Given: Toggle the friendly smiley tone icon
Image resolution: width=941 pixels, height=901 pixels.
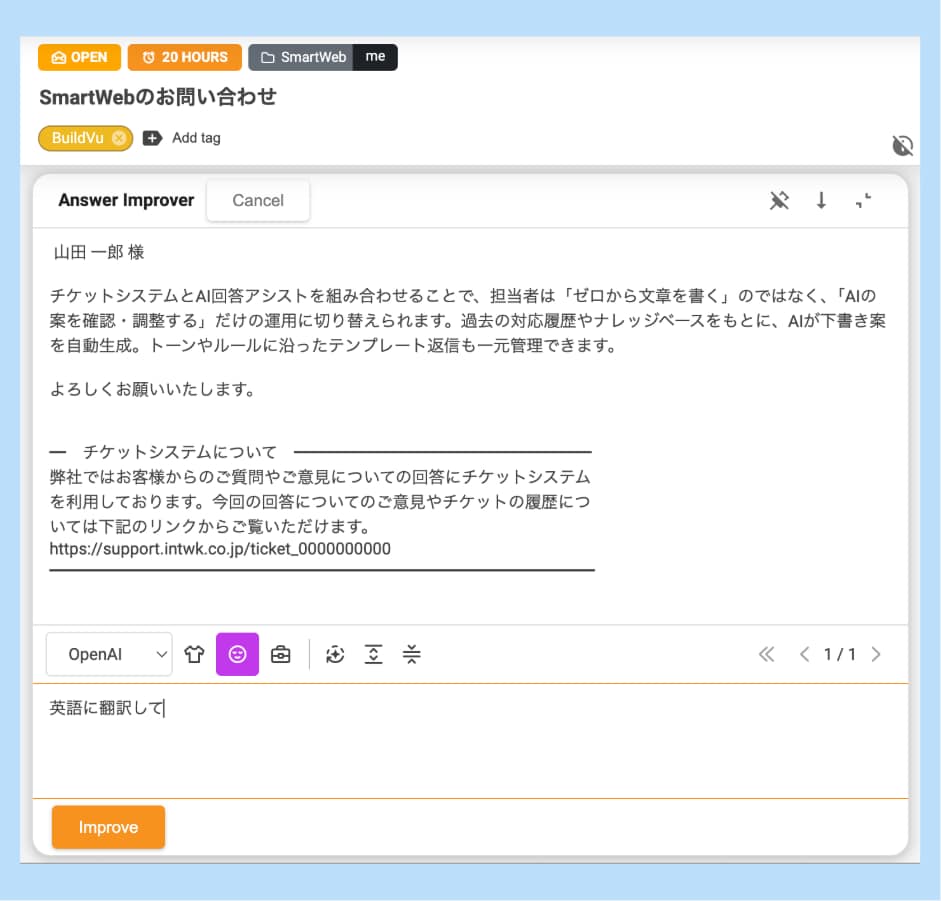Looking at the screenshot, I should pyautogui.click(x=239, y=654).
